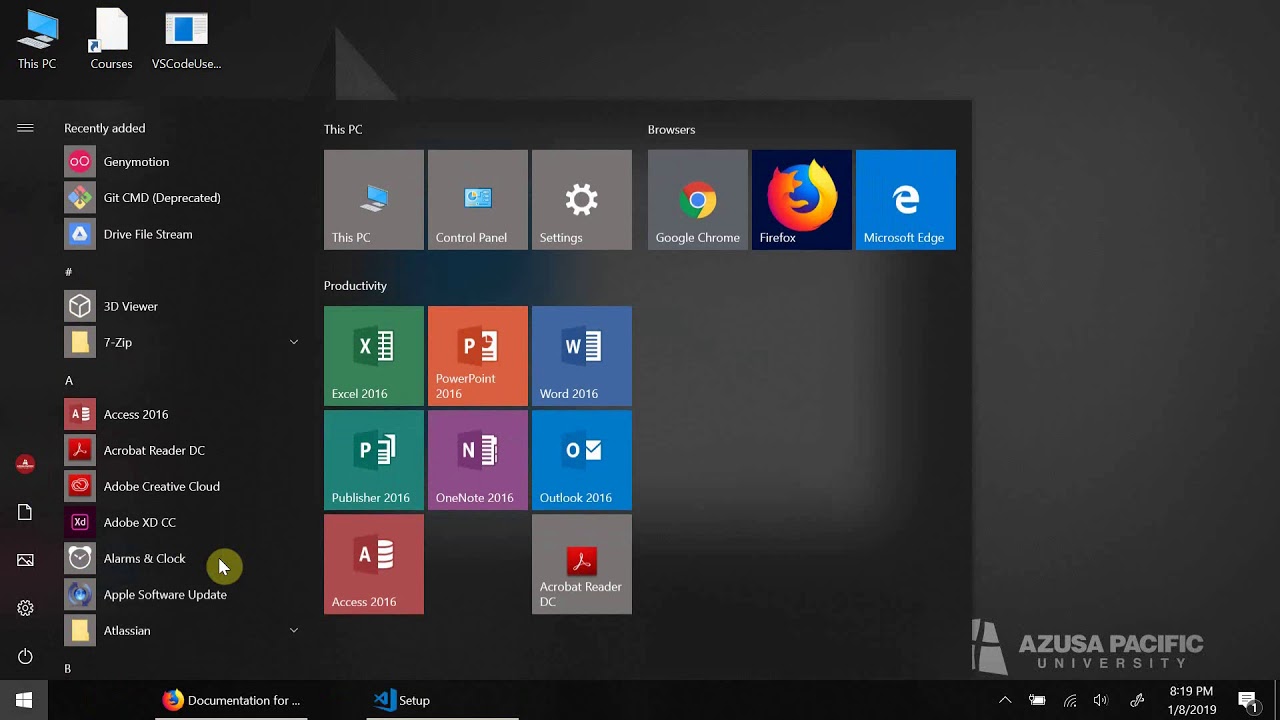Select the Courses desktop shortcut

tap(111, 40)
